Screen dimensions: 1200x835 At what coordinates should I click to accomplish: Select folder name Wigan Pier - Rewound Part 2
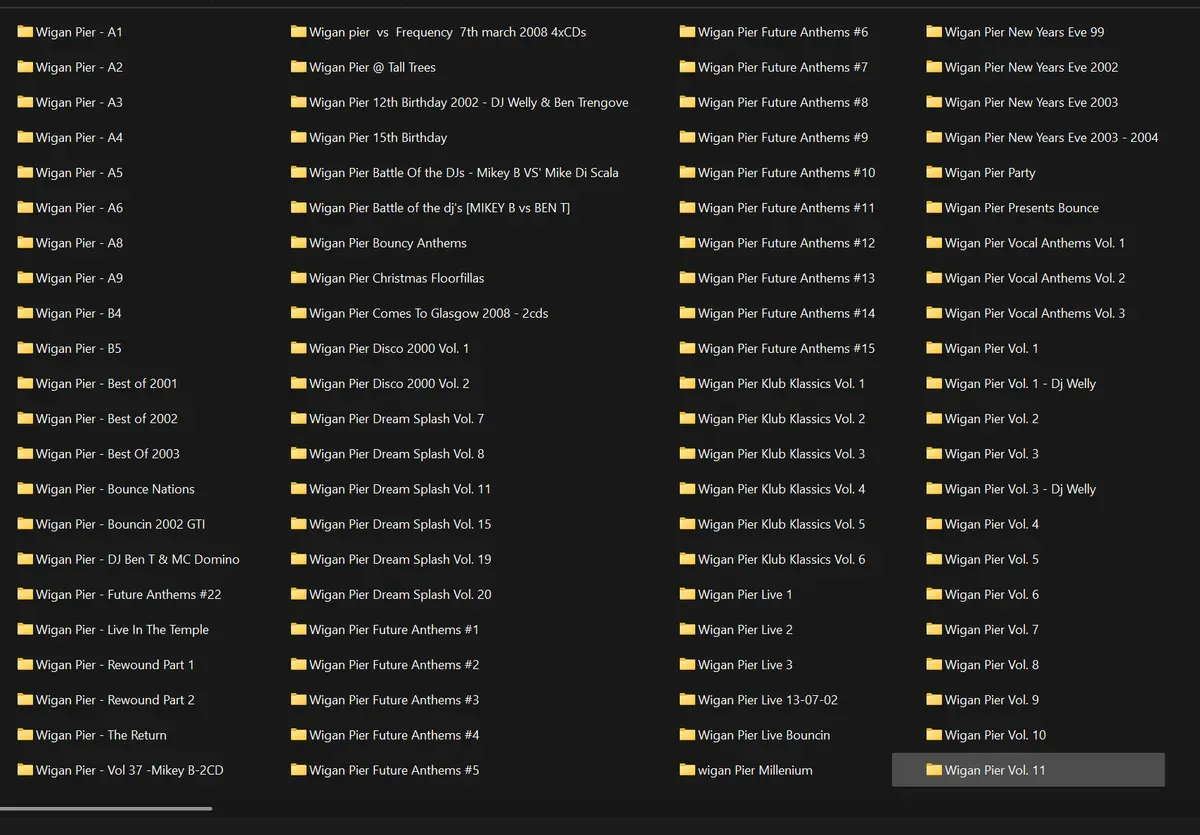[115, 700]
